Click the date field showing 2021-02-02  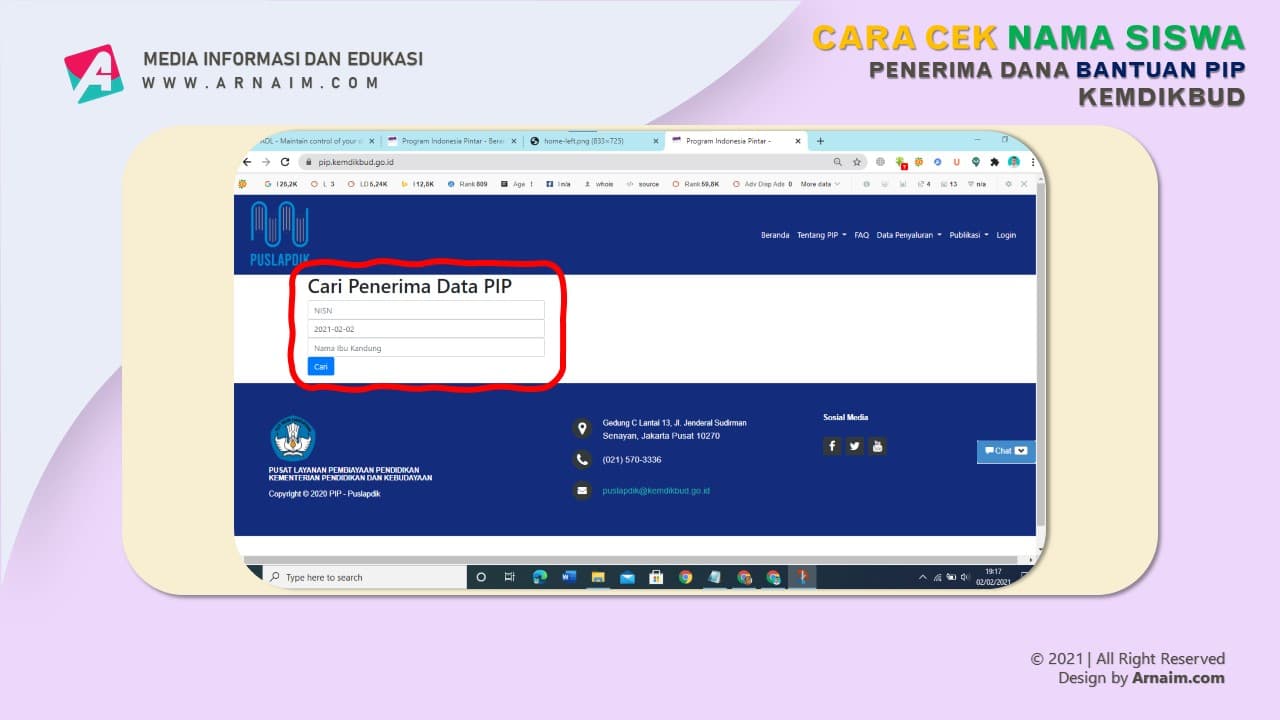426,329
